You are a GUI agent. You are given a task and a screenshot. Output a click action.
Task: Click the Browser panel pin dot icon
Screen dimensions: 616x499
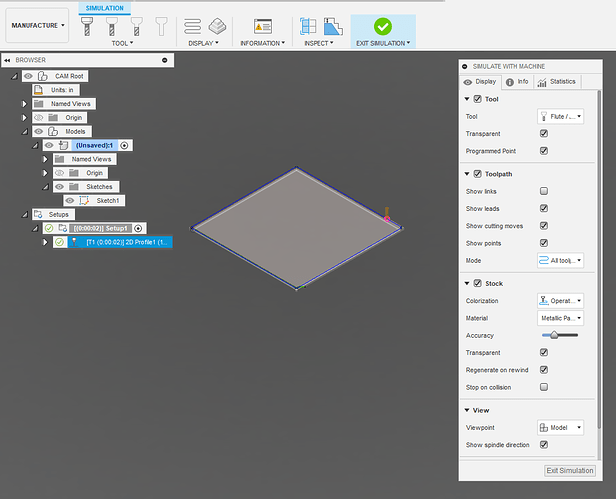tap(165, 60)
